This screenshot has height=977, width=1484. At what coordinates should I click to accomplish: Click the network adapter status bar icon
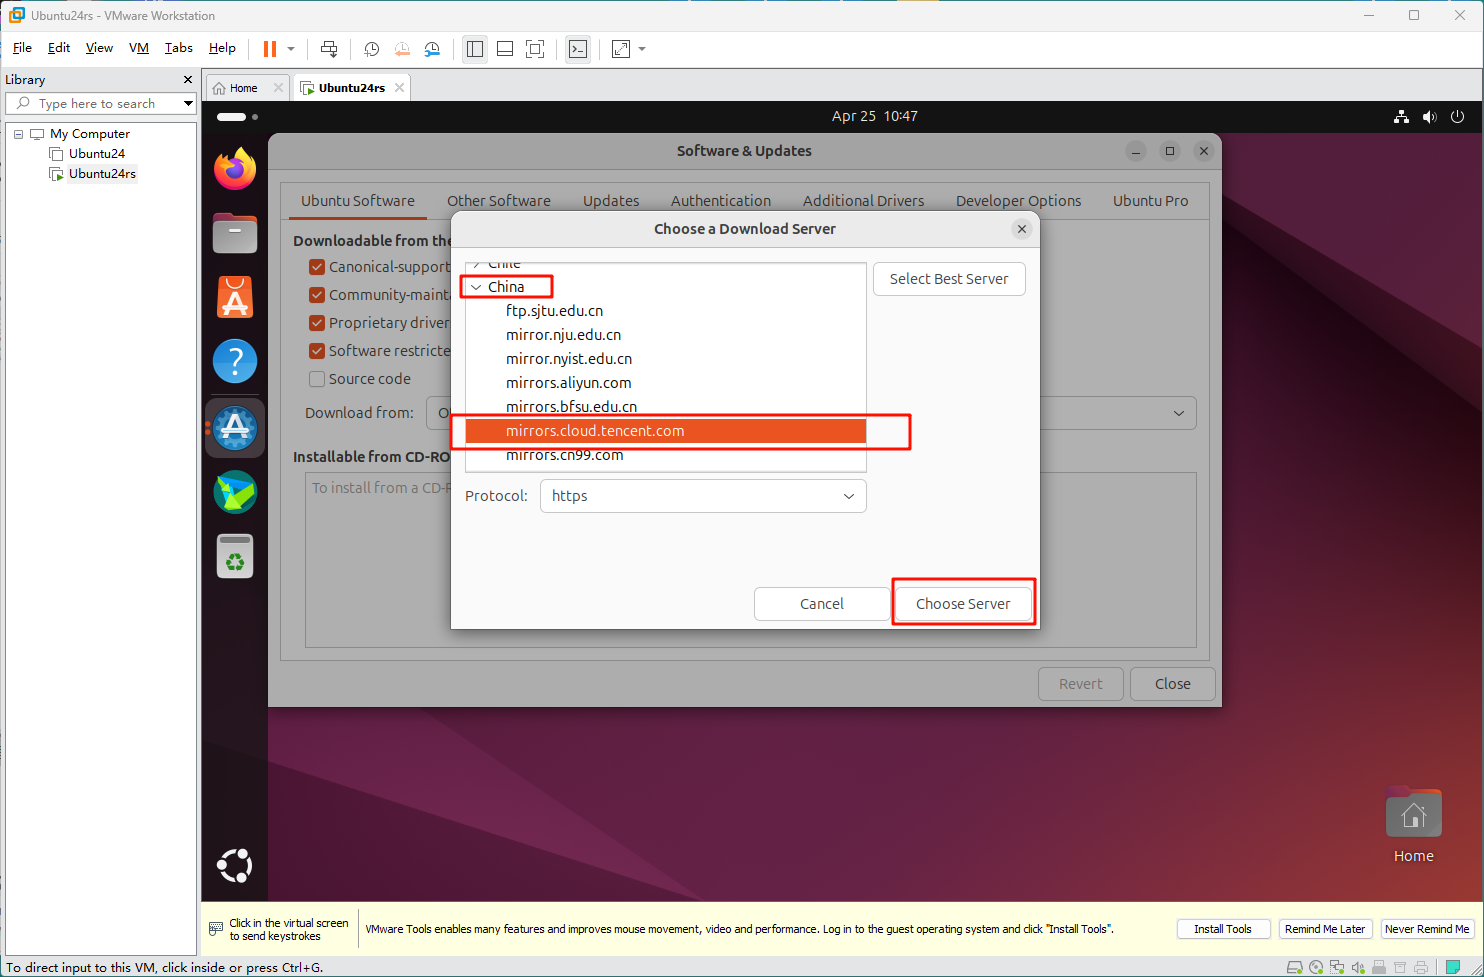click(1337, 967)
